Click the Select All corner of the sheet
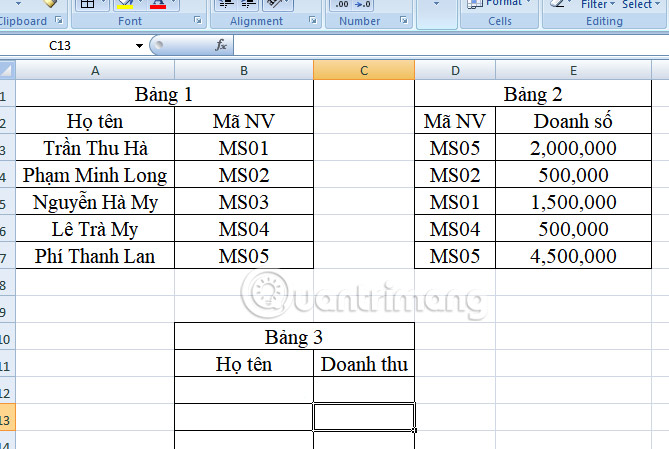The width and height of the screenshot is (669, 449). click(6, 70)
